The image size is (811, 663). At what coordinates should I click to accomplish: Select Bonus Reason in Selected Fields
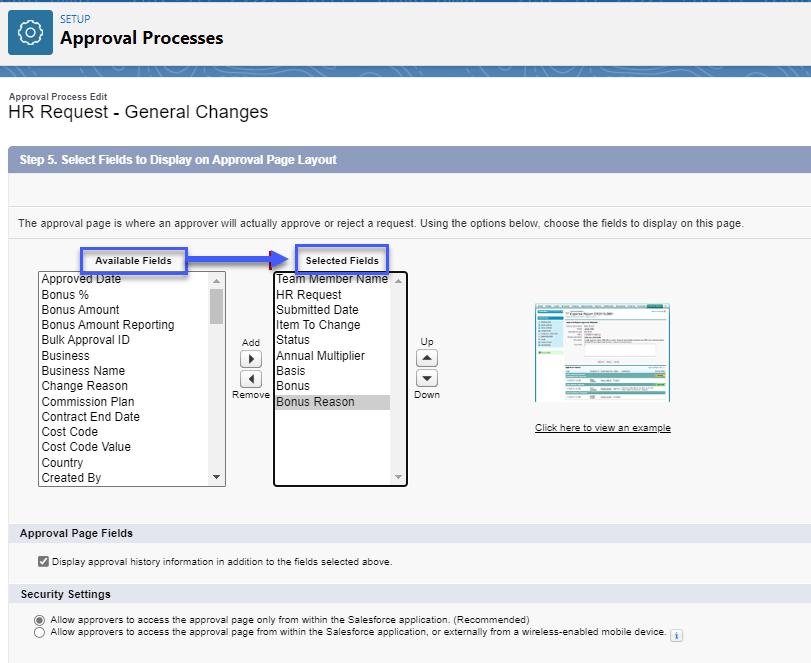(x=315, y=401)
